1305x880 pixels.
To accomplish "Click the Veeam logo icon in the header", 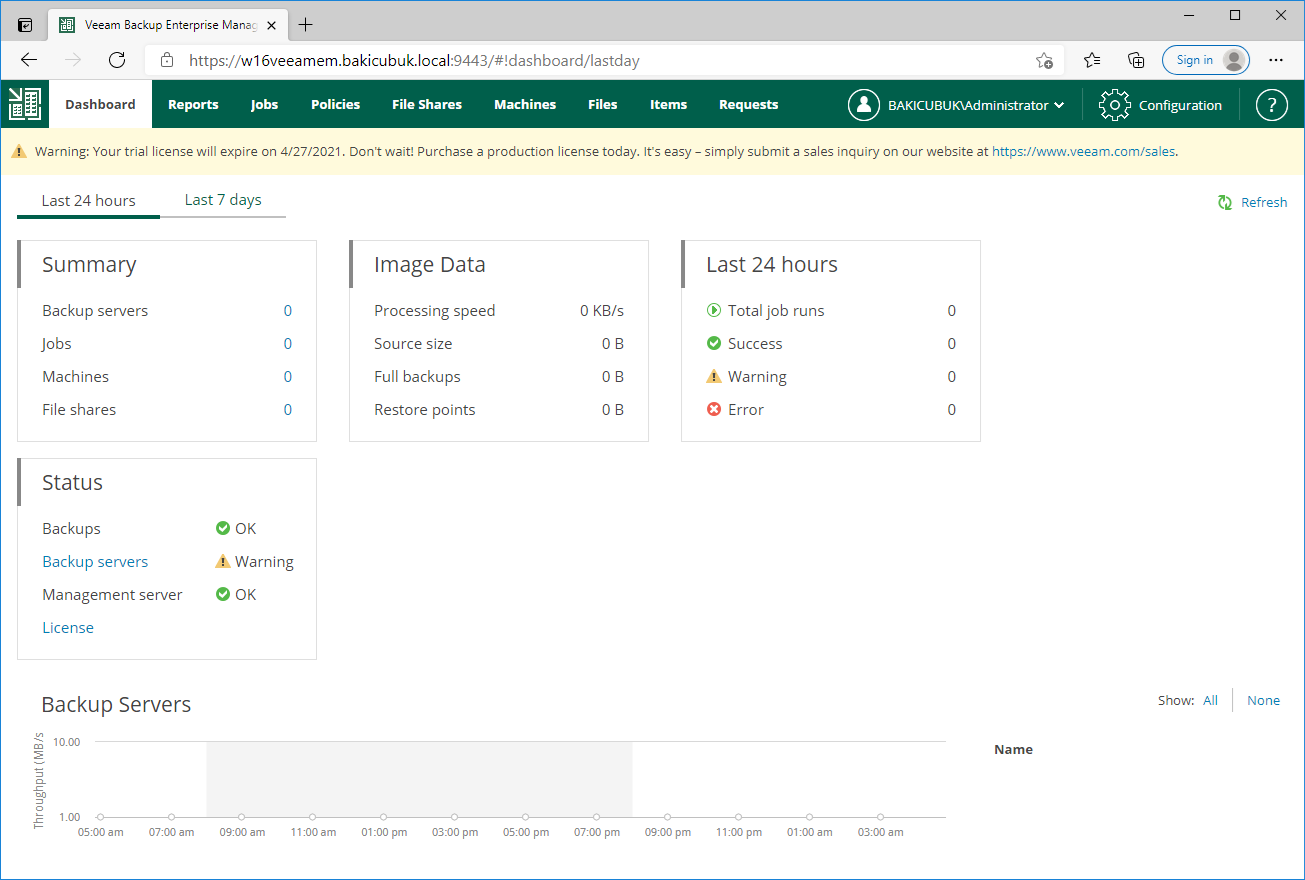I will [x=24, y=104].
